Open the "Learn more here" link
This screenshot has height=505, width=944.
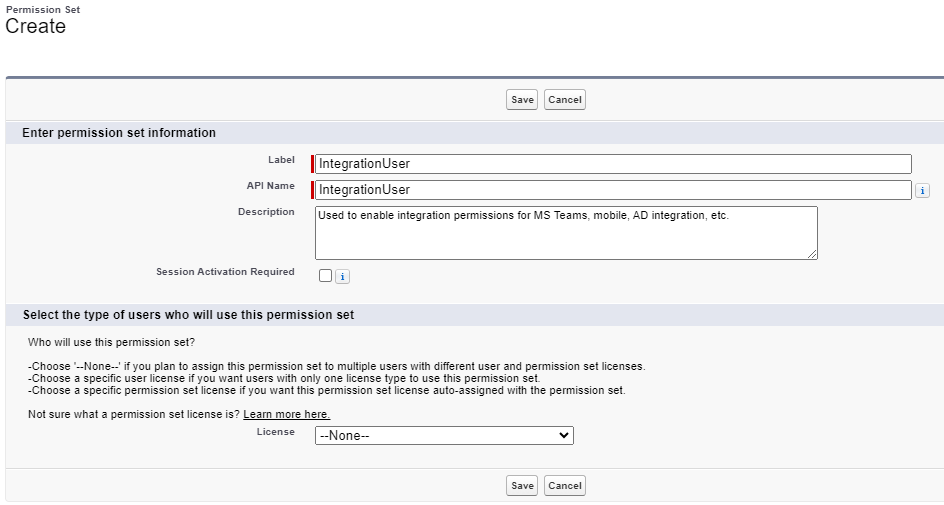(x=286, y=415)
